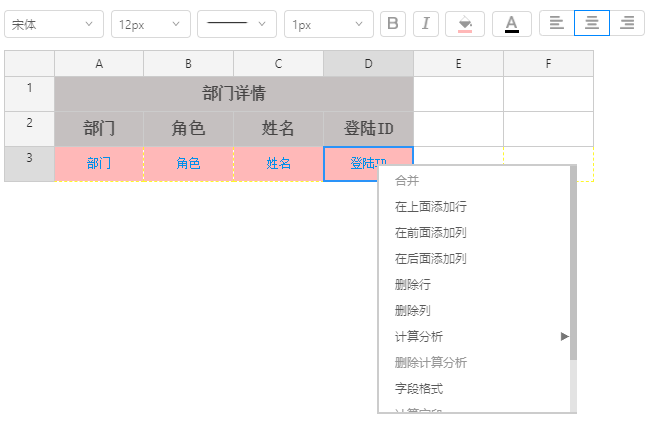Open the border line style dropdown

236,24
